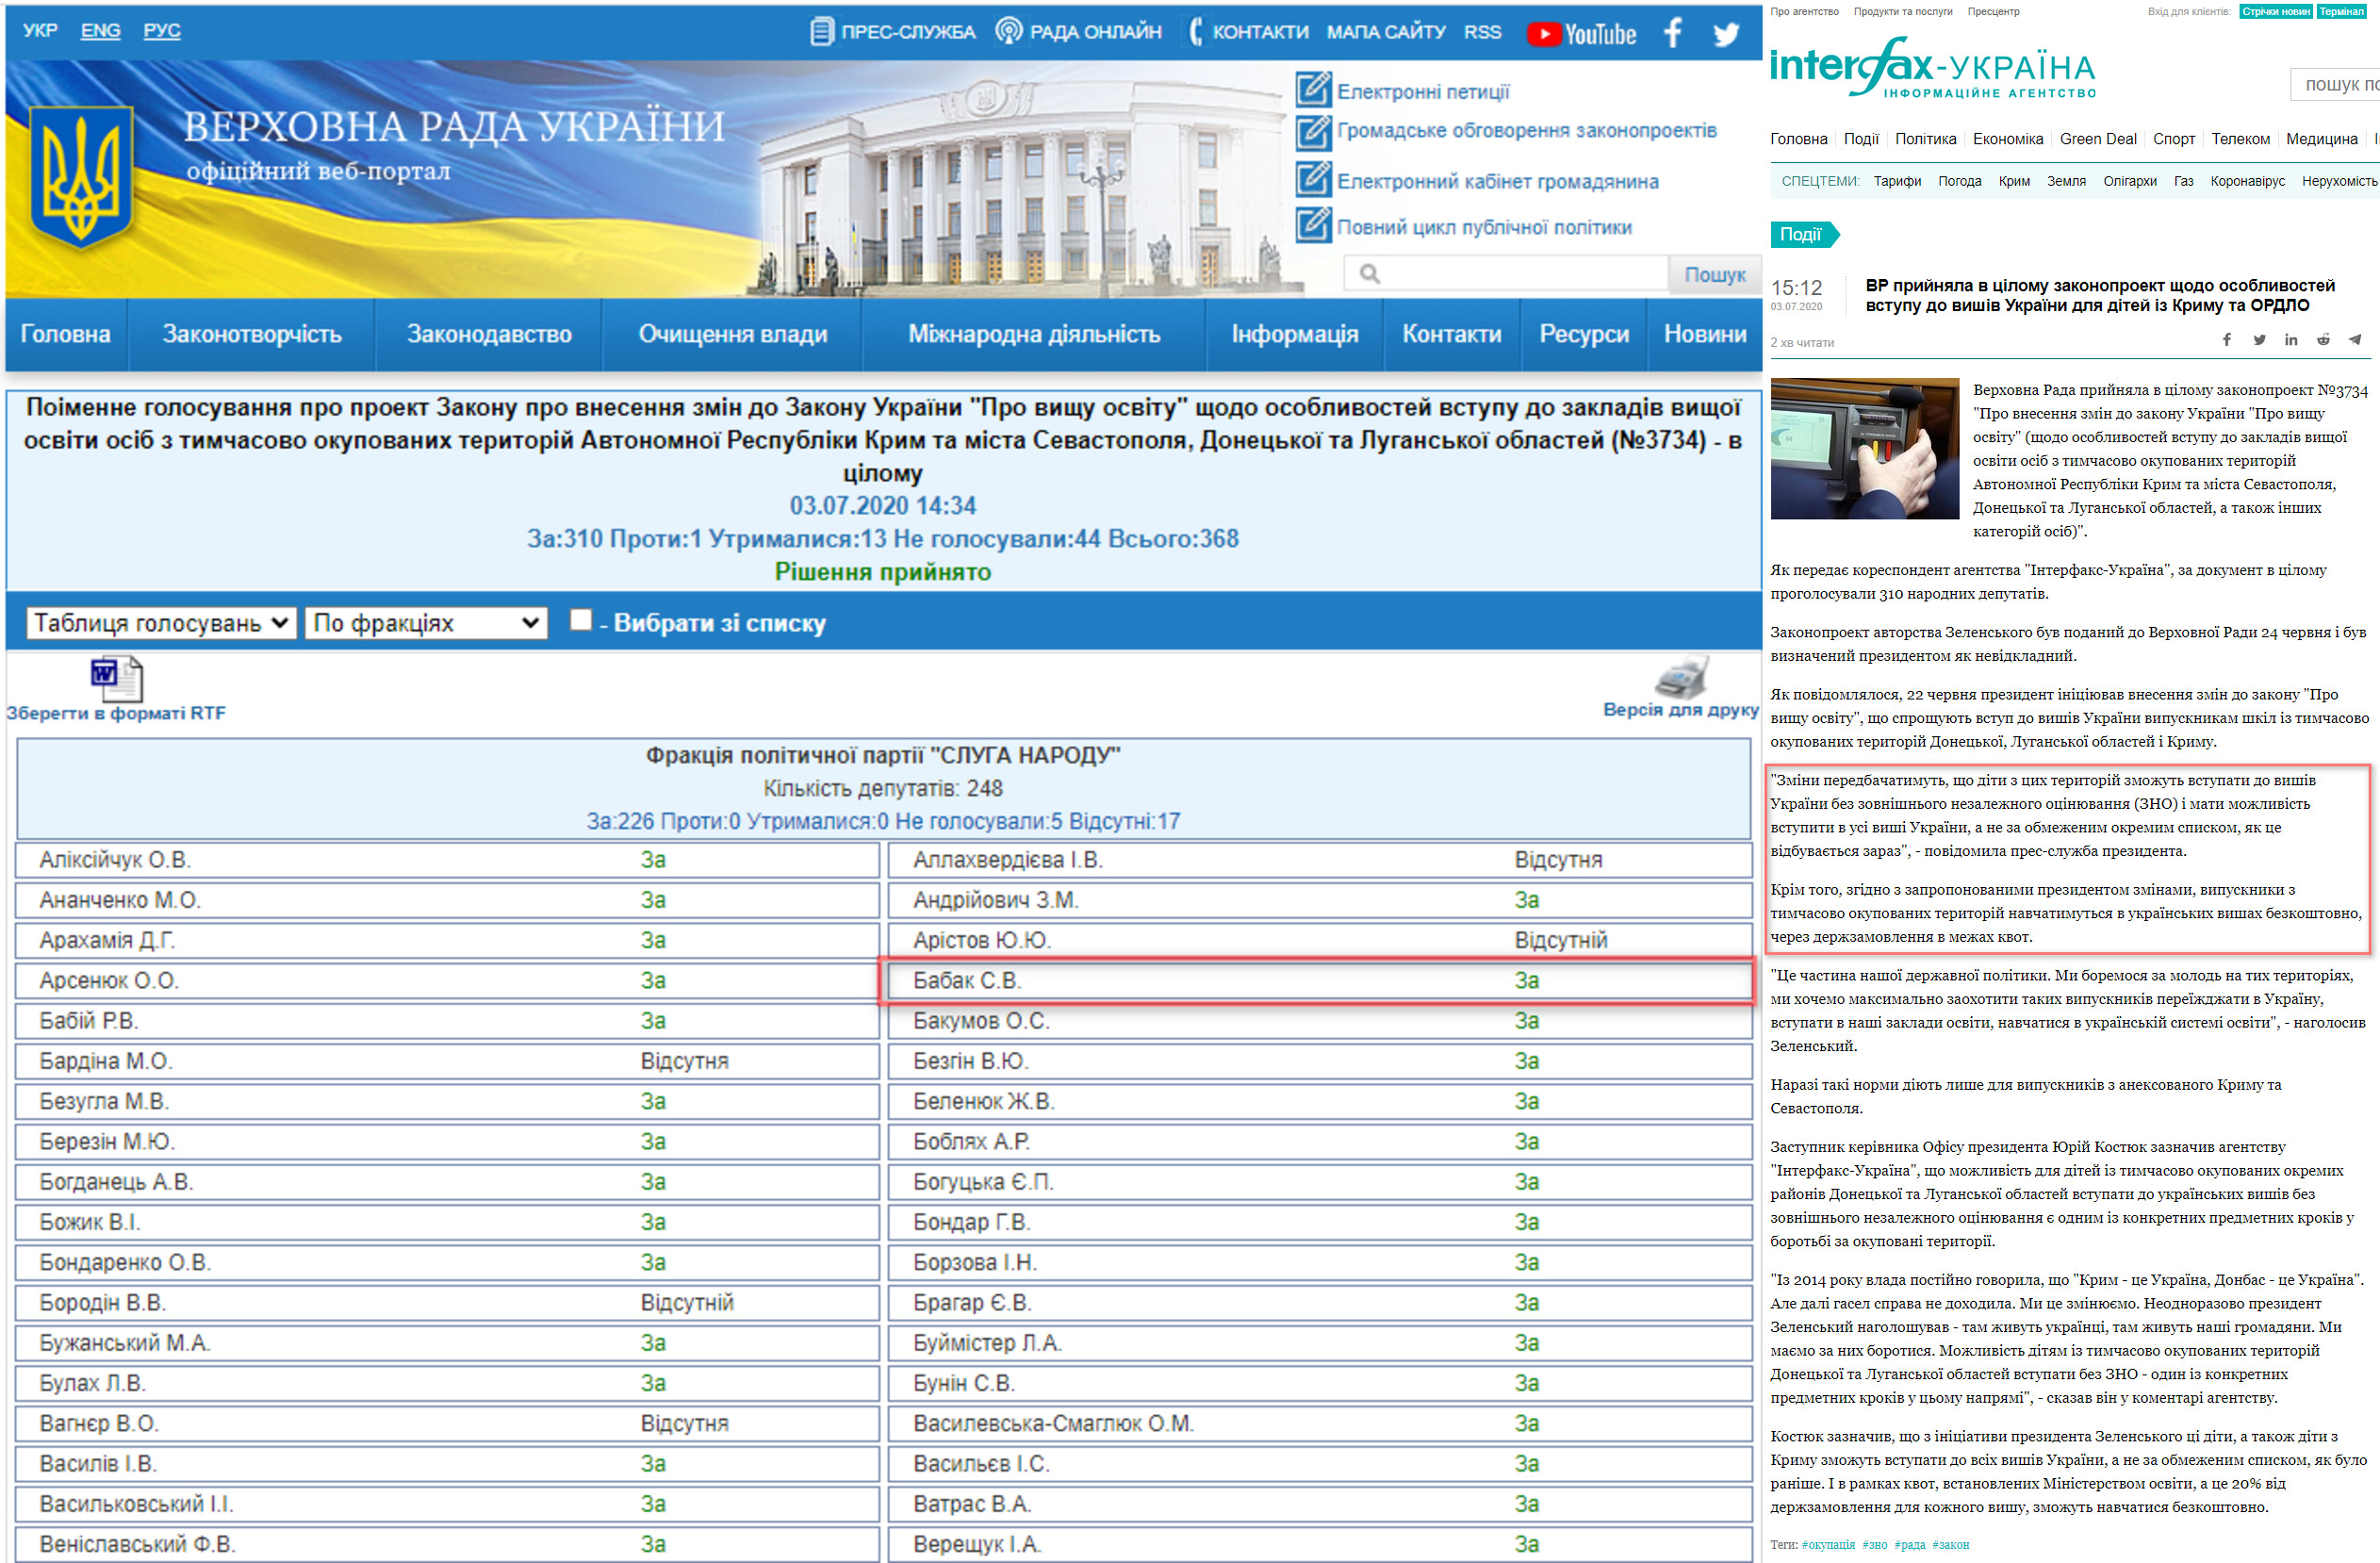Open Rada Online broadcast
2380x1563 pixels.
1094,31
